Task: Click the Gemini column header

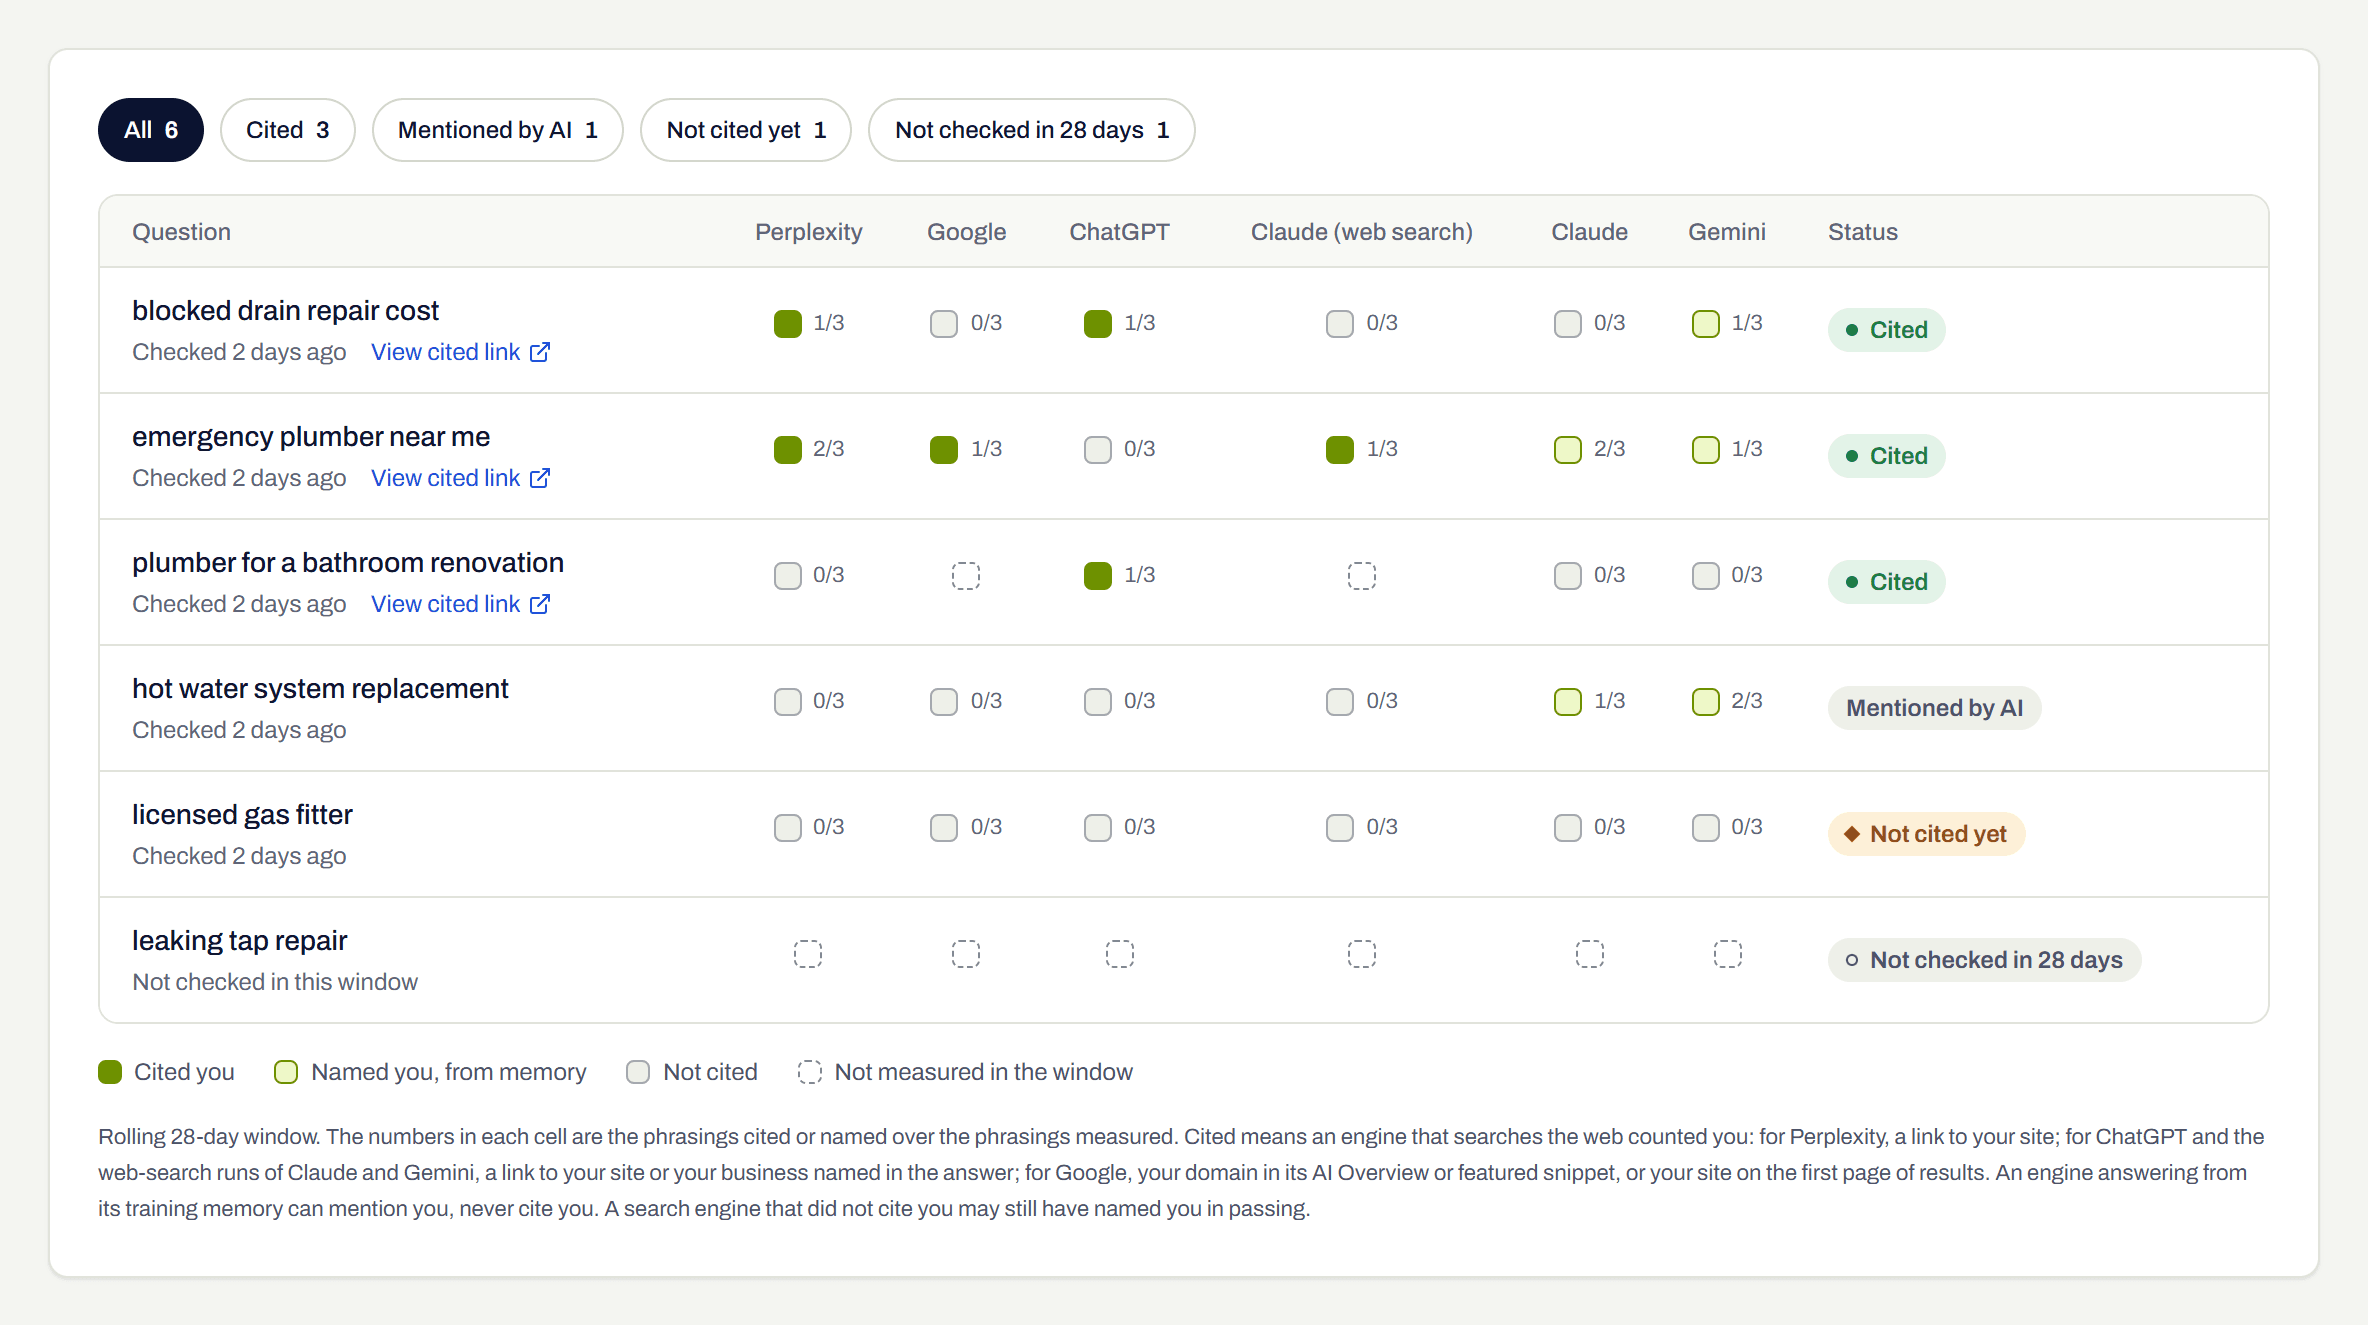Action: pos(1727,232)
